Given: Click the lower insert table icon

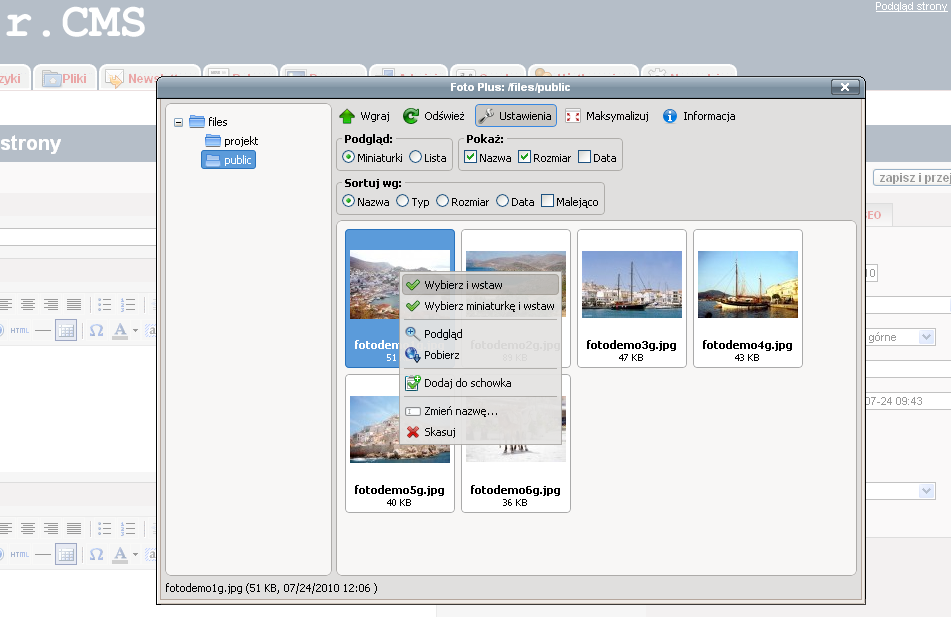Looking at the screenshot, I should click(x=66, y=555).
